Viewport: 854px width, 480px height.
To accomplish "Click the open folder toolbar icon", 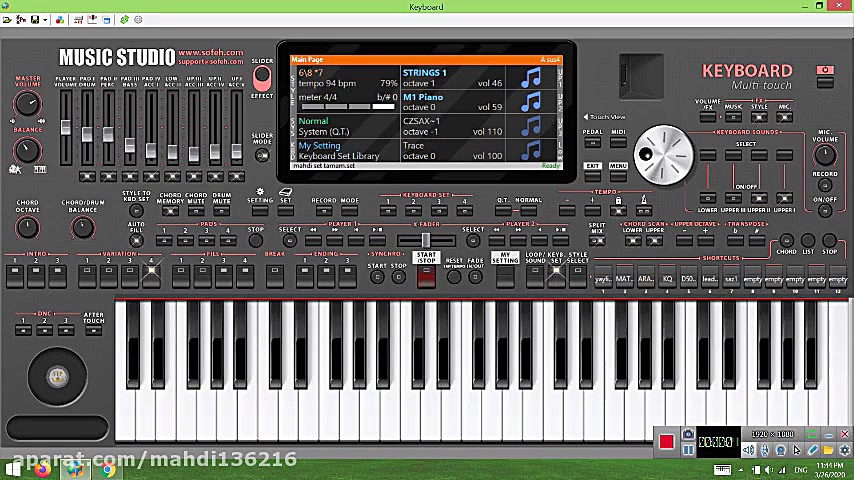I will click(7, 20).
